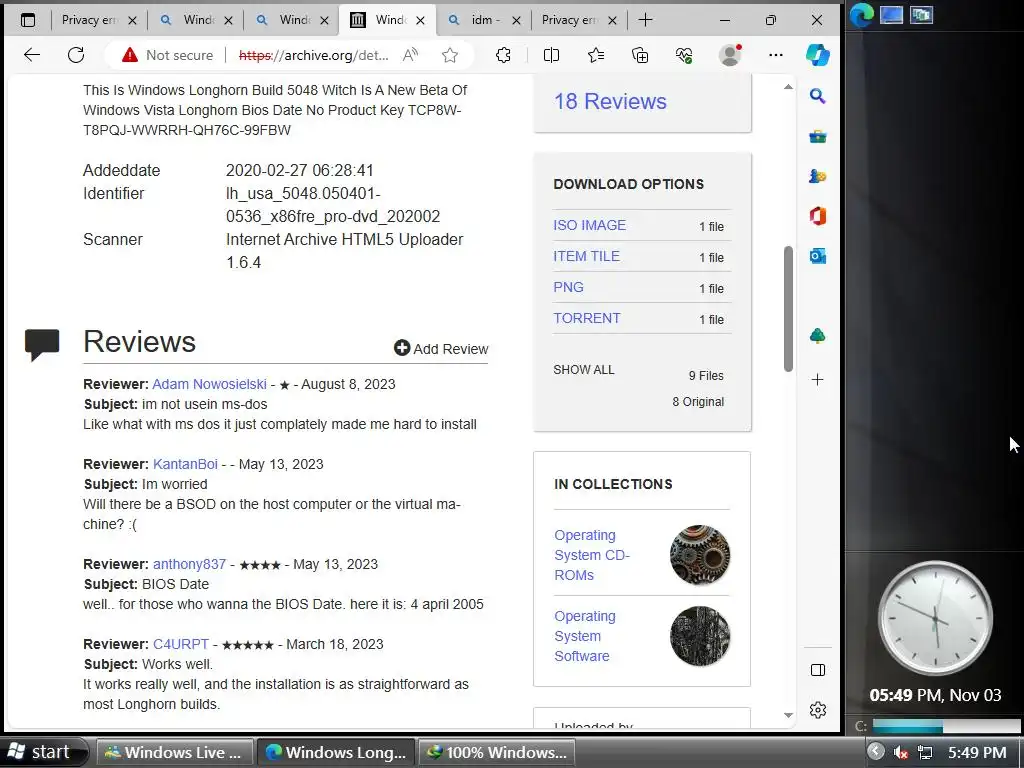Open sidebar settings gear icon

(x=818, y=710)
